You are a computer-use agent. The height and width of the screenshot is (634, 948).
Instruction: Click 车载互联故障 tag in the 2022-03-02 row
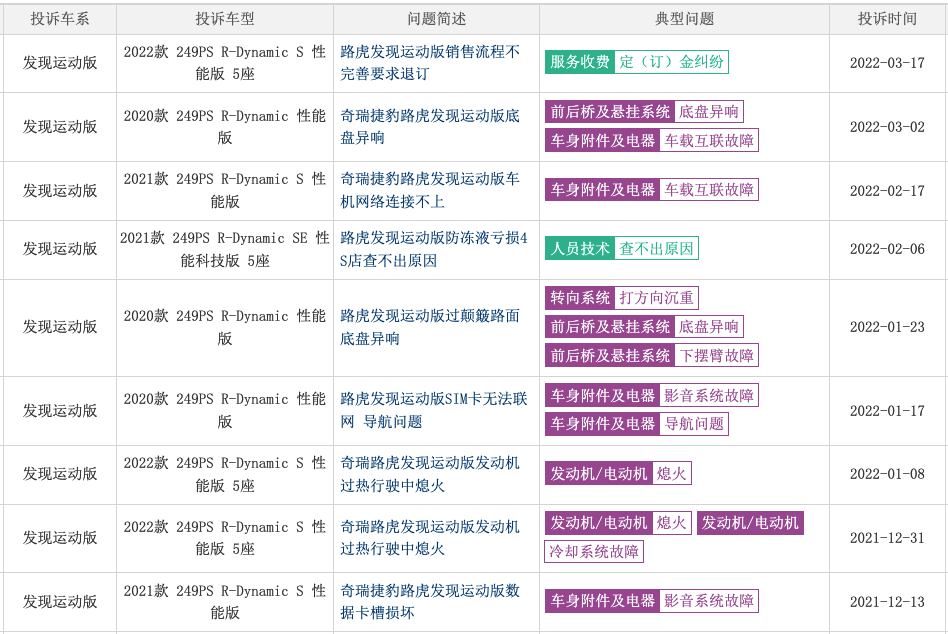pos(709,141)
